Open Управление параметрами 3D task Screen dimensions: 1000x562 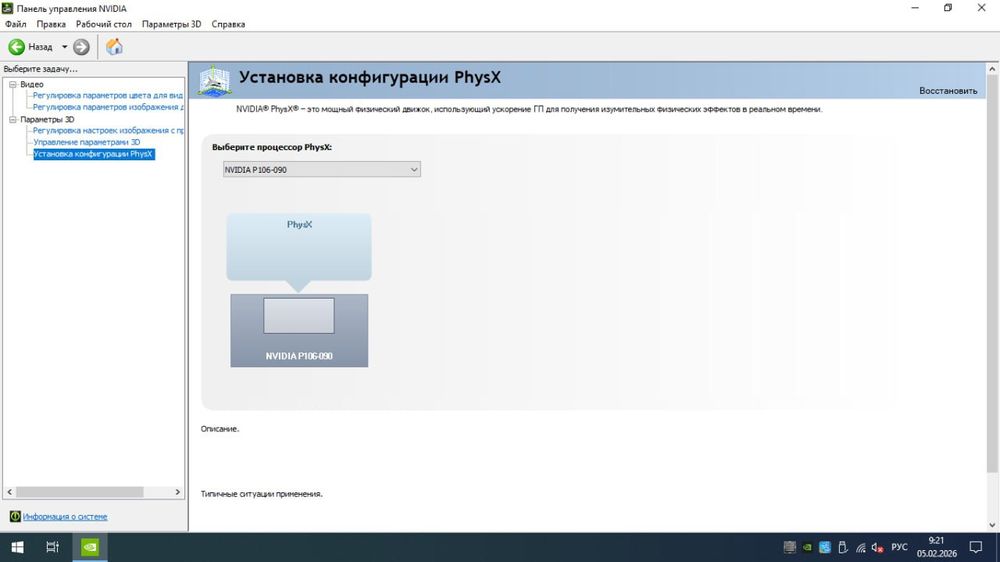tap(87, 142)
